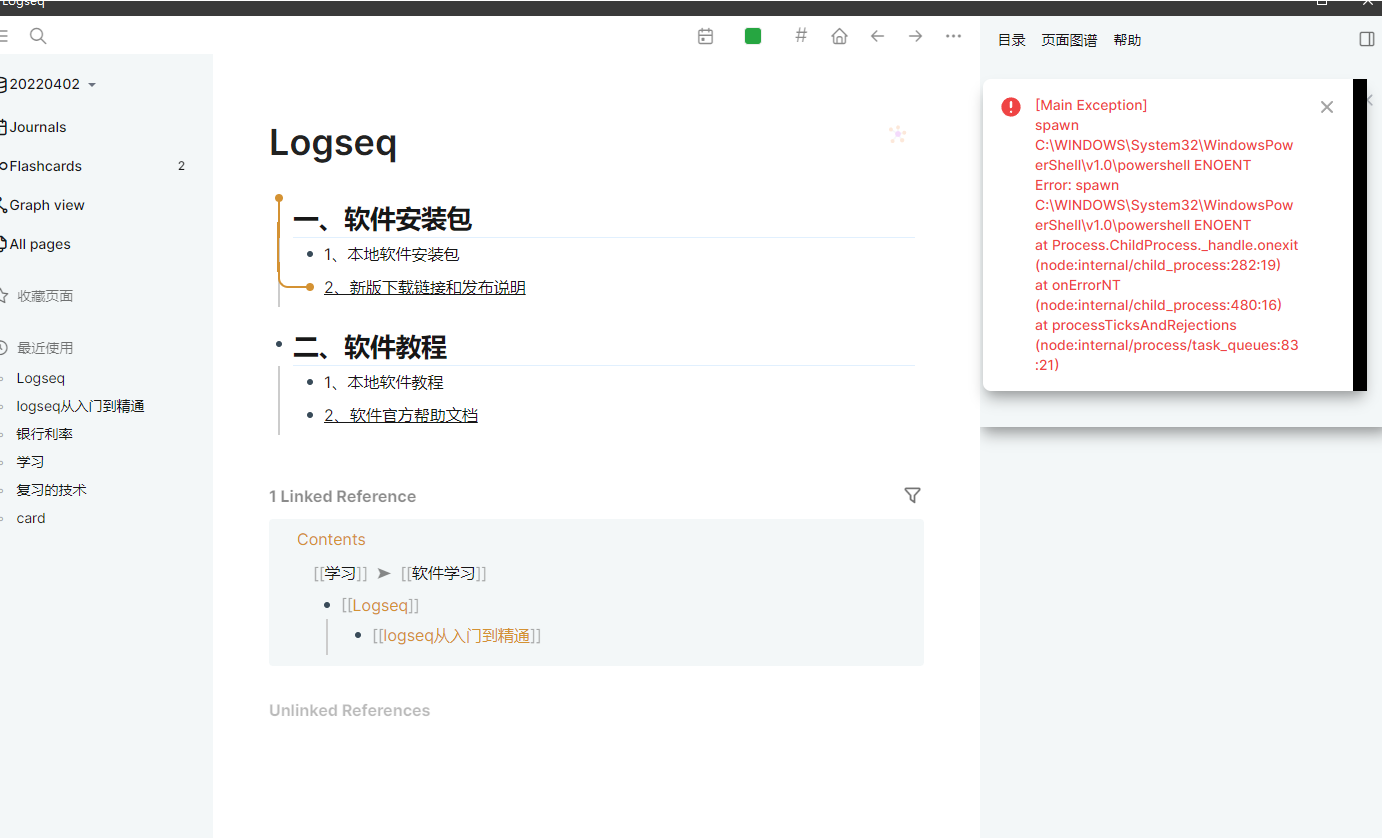
Task: Expand Unlinked References section
Action: tap(349, 710)
